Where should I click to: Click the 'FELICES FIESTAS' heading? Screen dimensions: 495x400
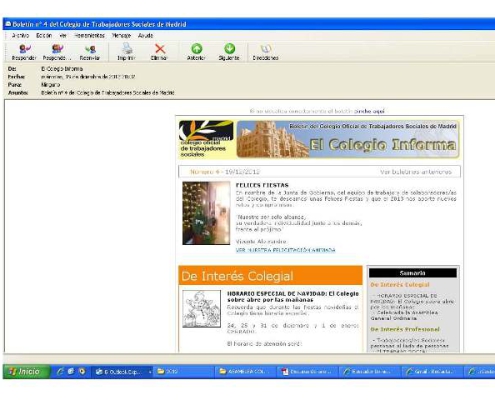pos(262,185)
